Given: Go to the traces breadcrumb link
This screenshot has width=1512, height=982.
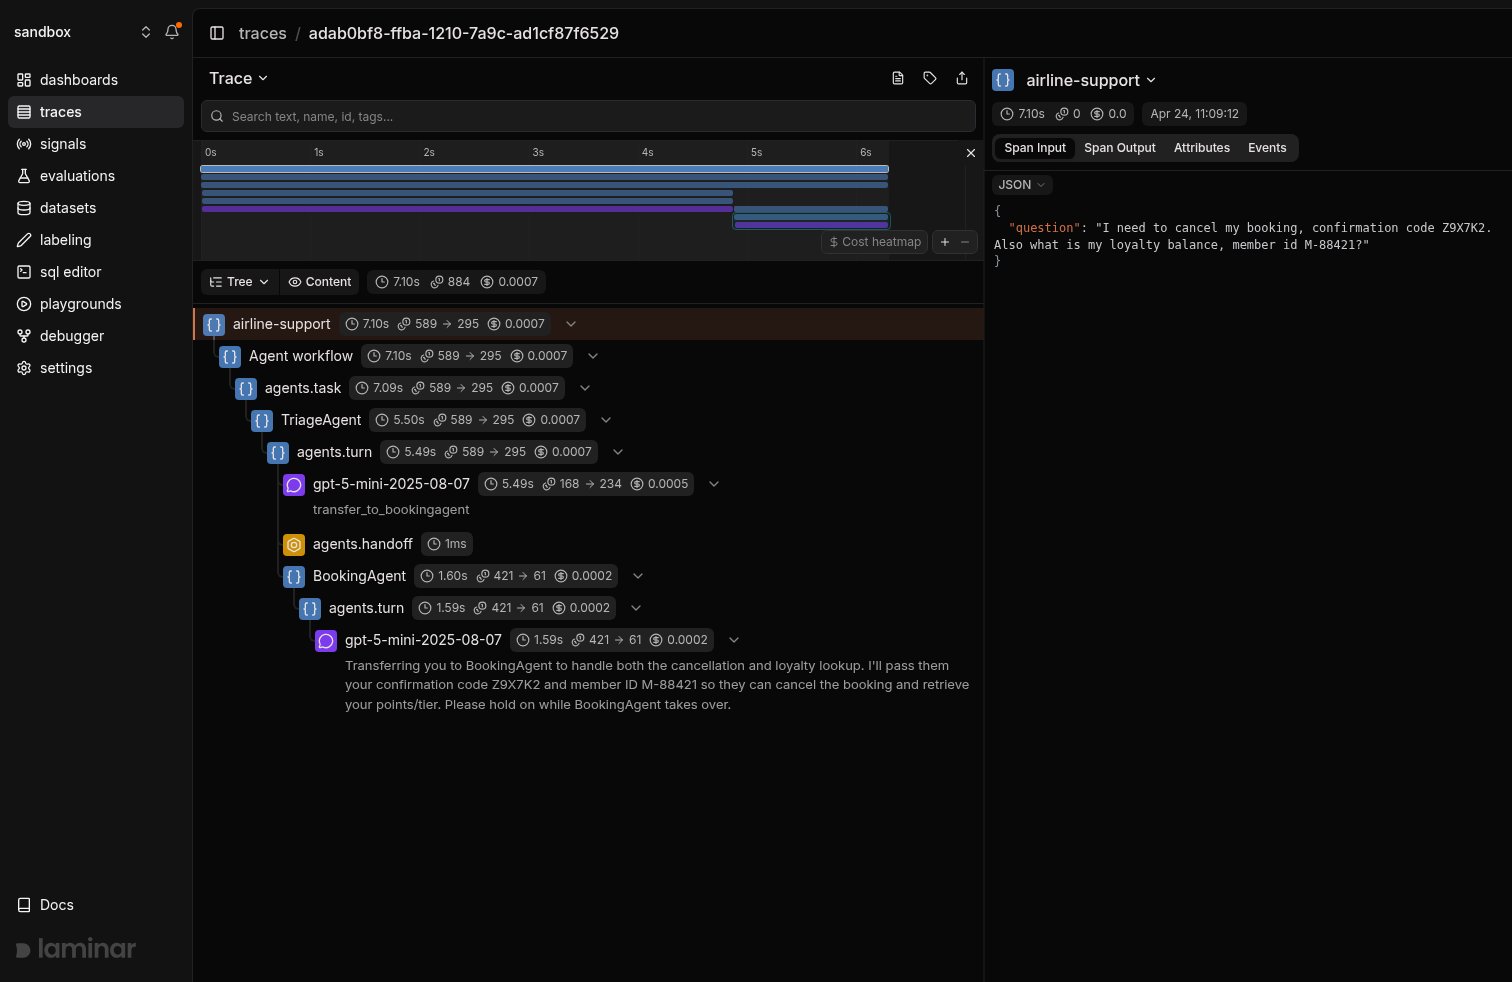Looking at the screenshot, I should pos(263,33).
